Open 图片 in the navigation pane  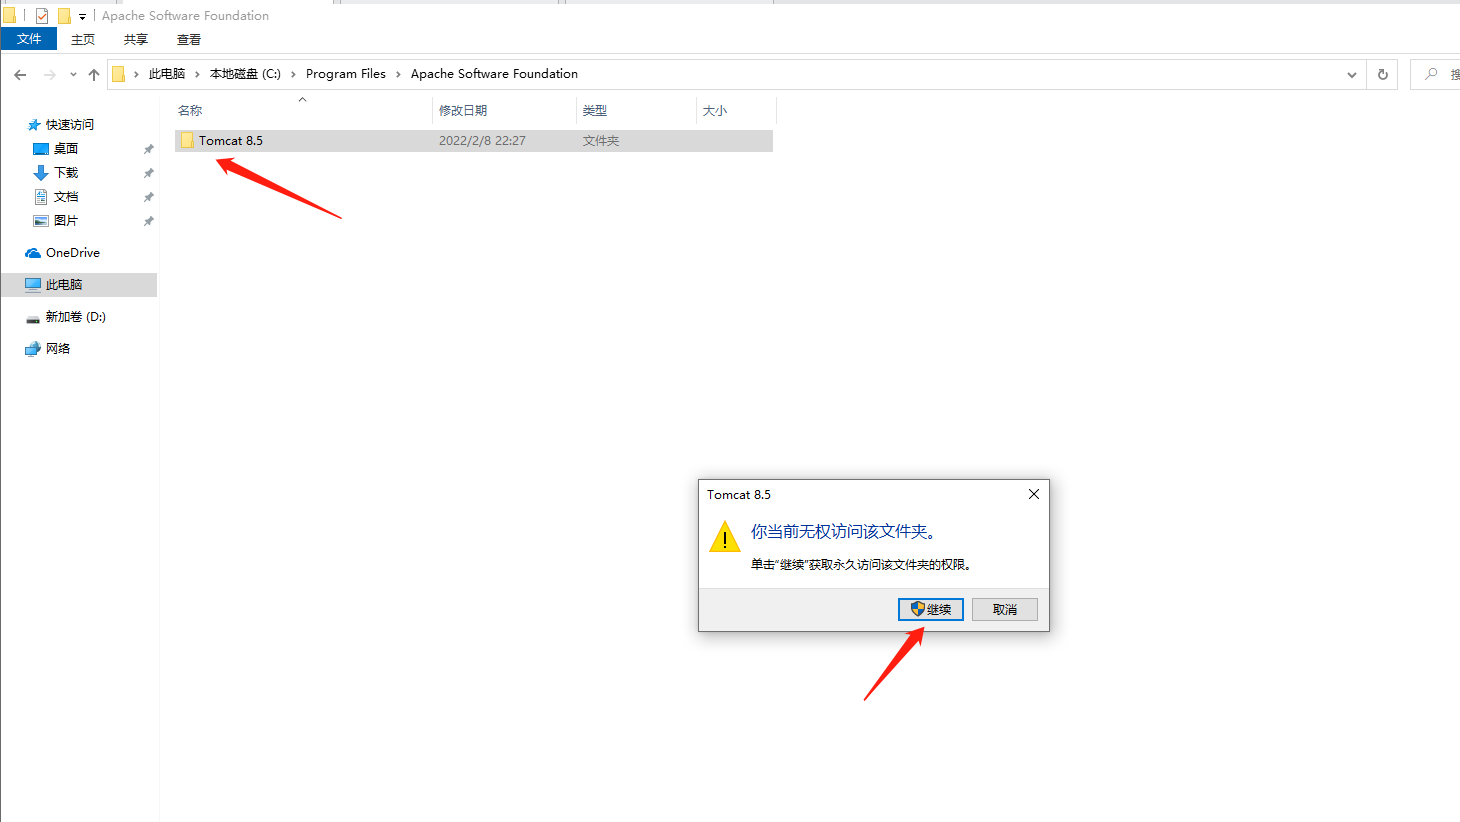(x=66, y=221)
